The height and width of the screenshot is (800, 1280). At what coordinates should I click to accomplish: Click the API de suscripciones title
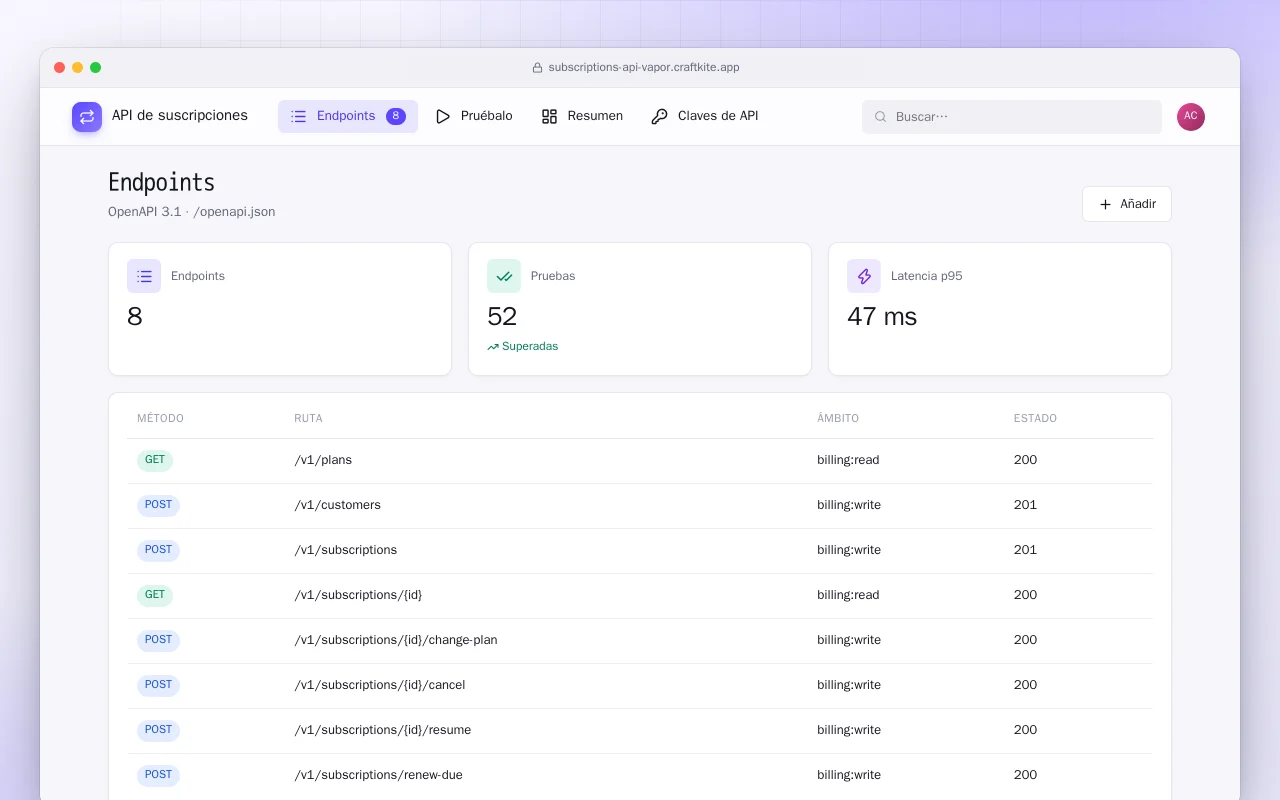click(x=180, y=115)
